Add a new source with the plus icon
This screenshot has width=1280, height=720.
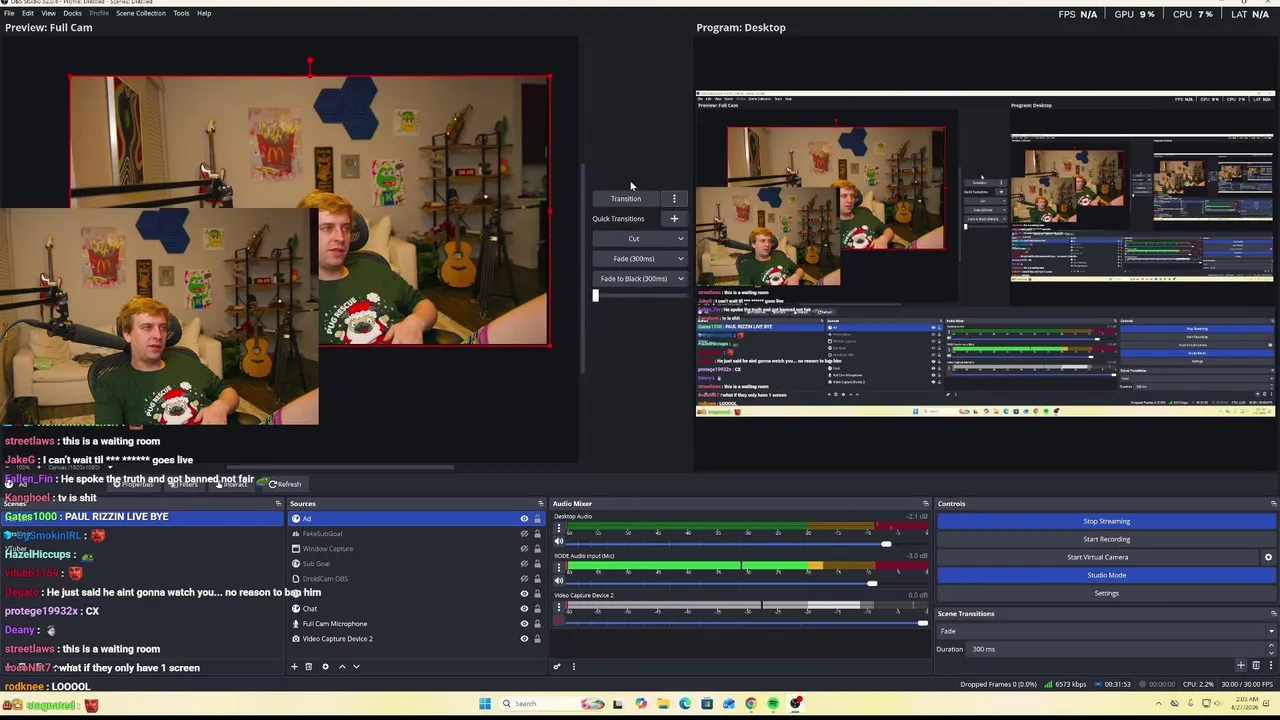(294, 666)
